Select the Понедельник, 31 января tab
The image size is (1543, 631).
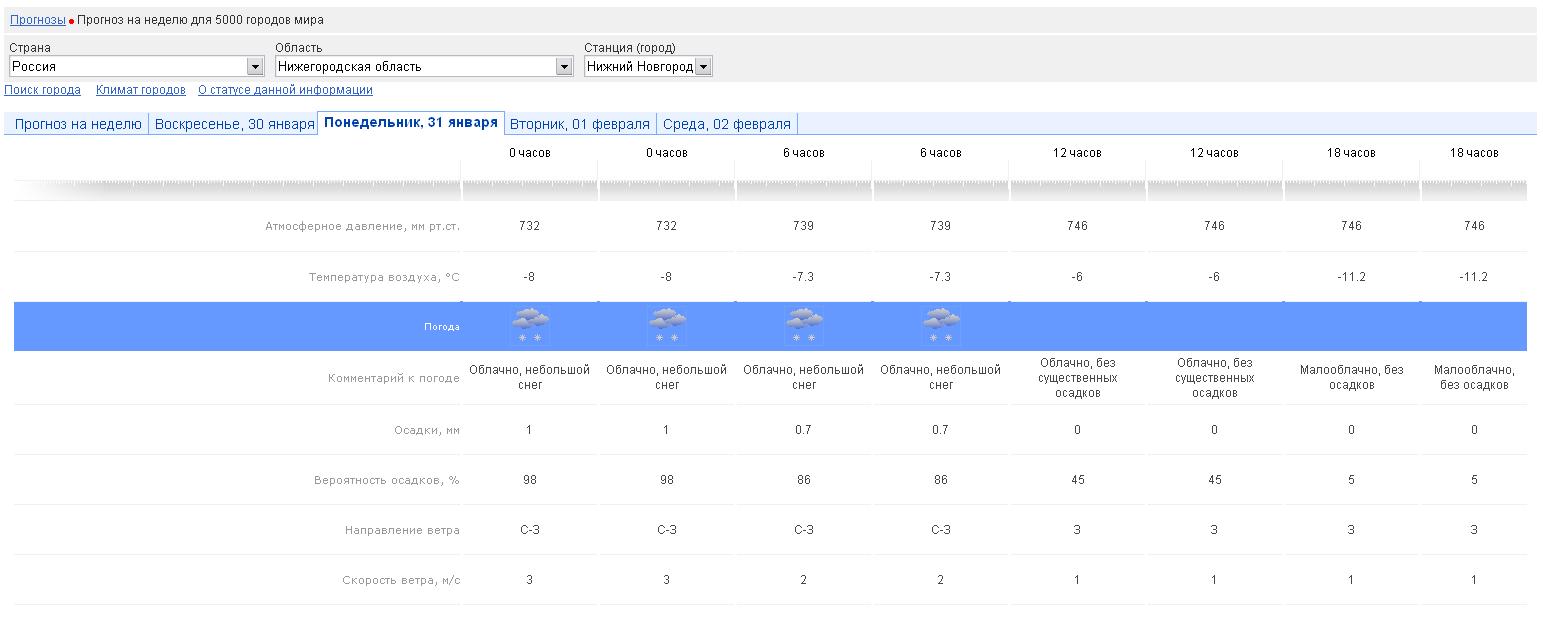[x=411, y=123]
